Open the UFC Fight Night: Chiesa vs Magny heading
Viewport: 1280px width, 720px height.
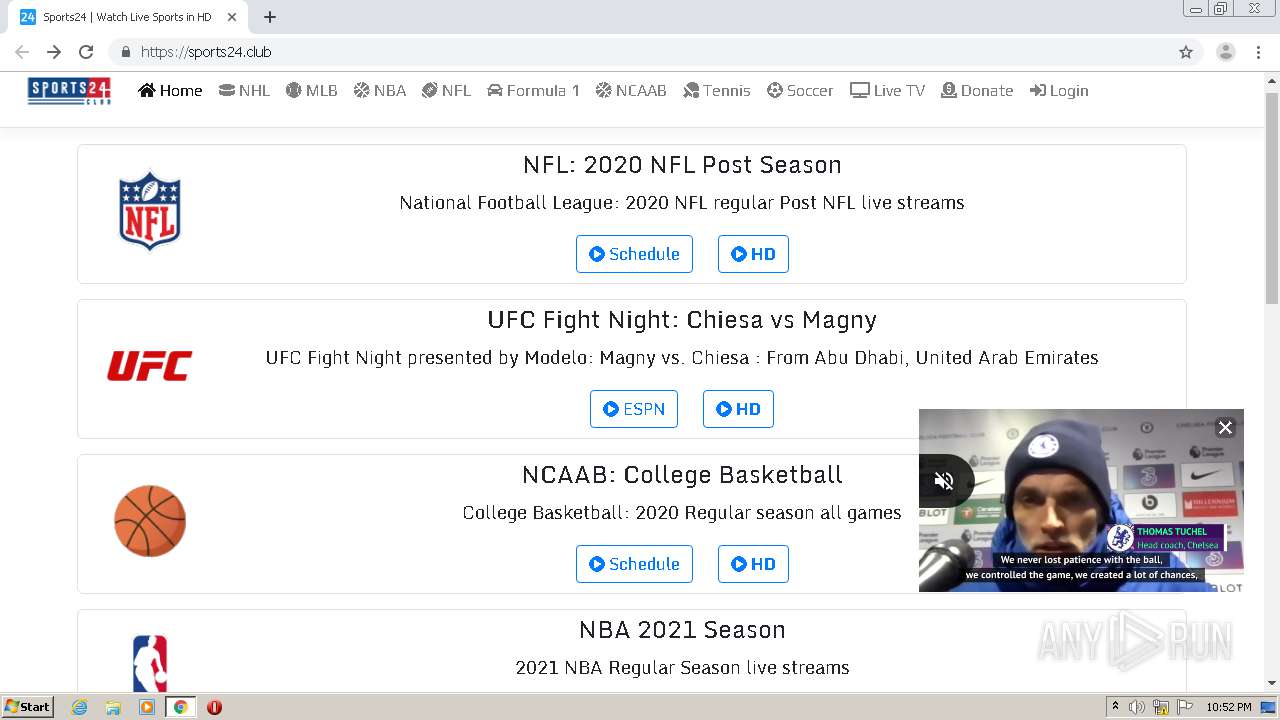pyautogui.click(x=682, y=320)
